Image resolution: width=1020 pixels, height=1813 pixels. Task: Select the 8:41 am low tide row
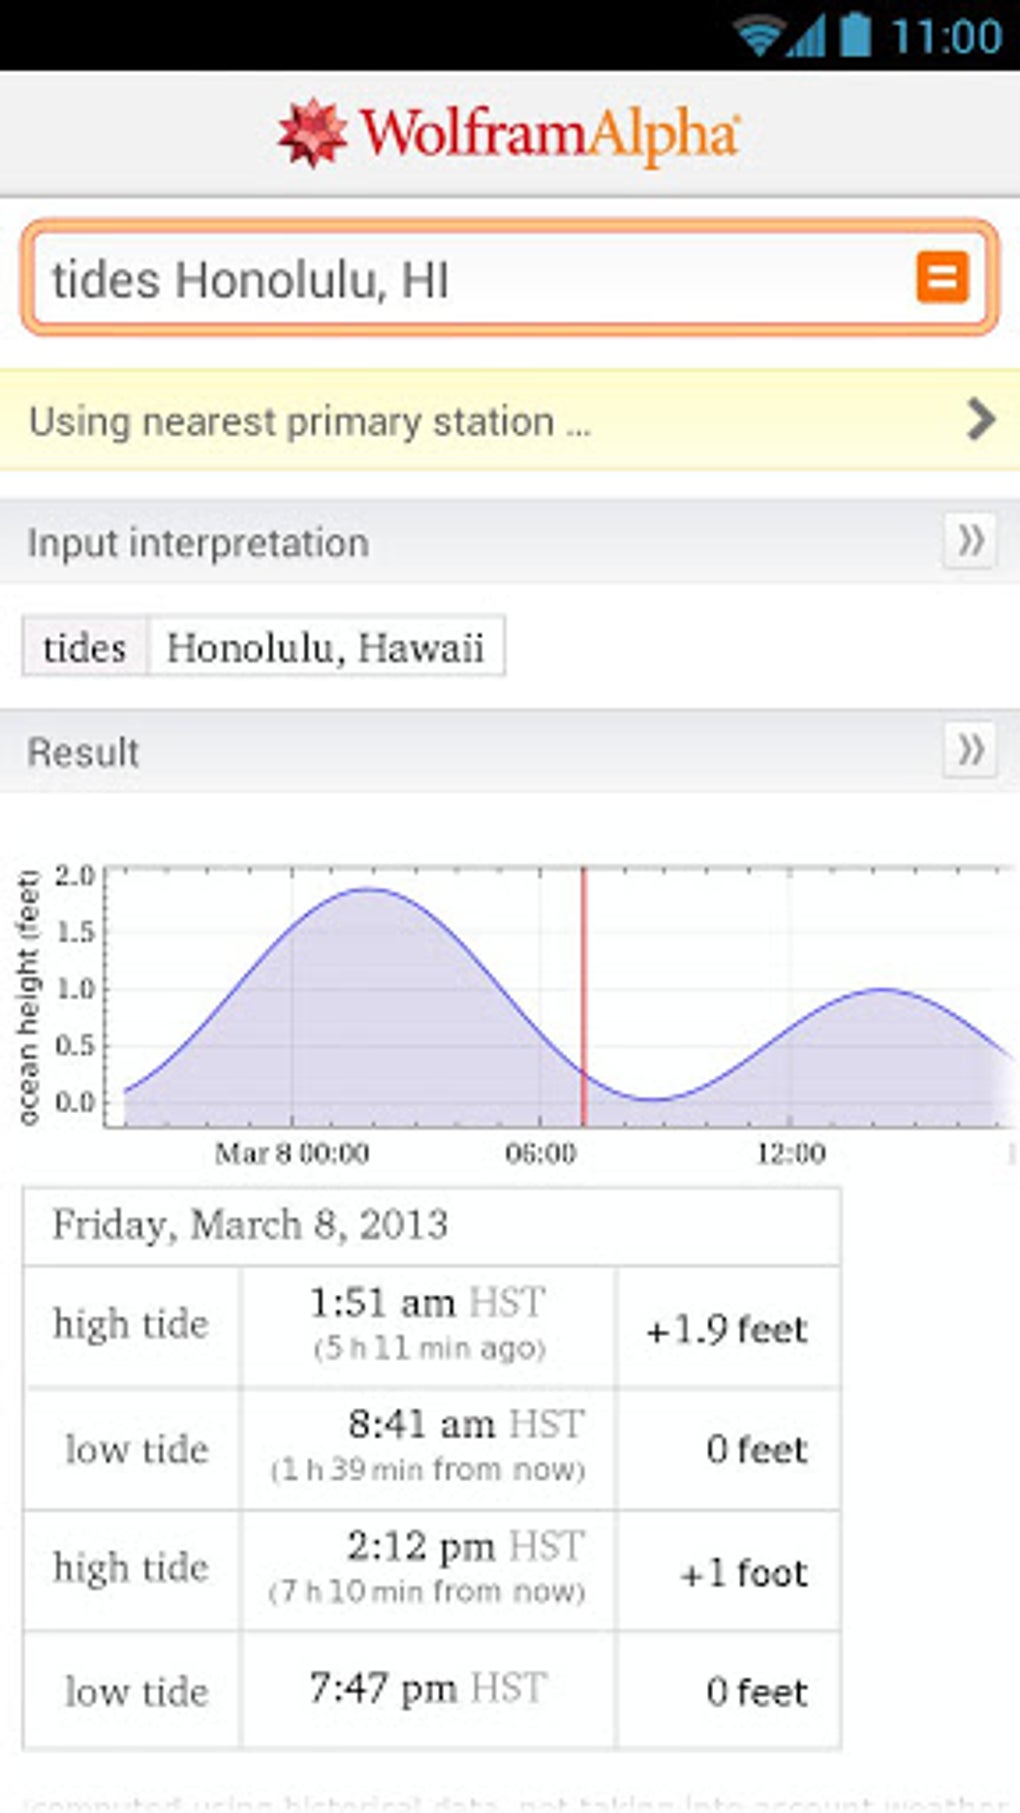430,1448
